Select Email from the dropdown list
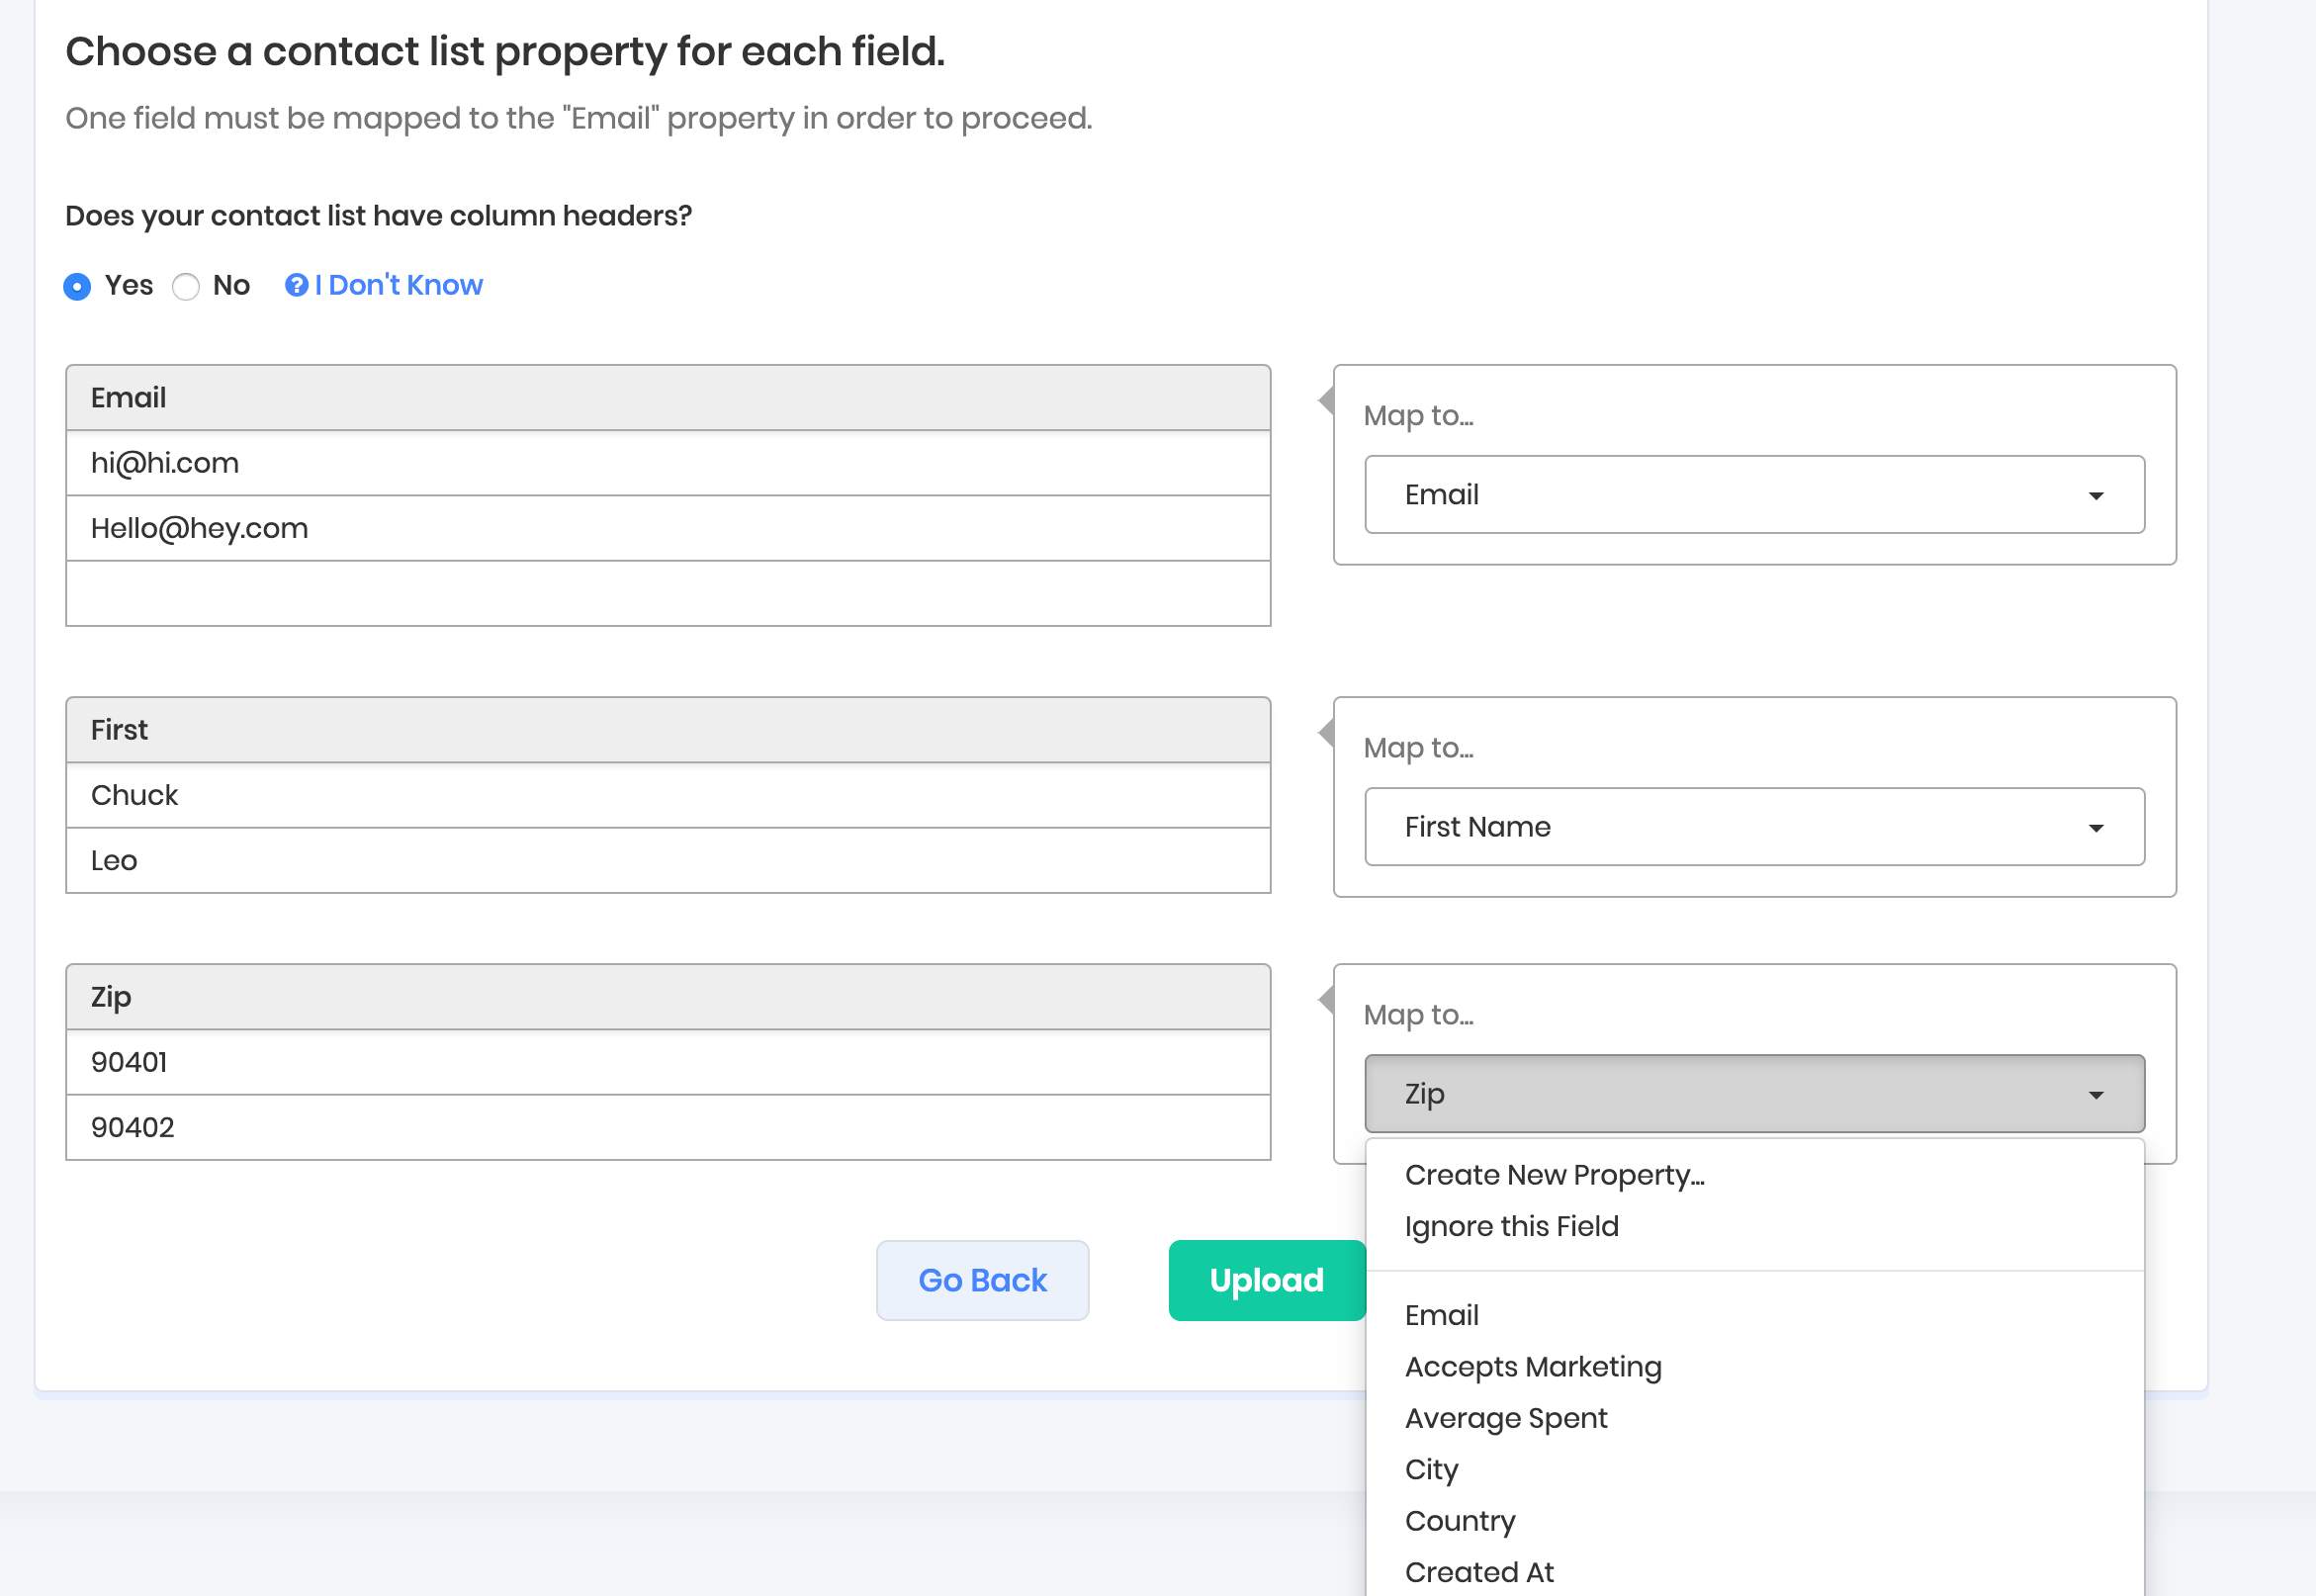The image size is (2316, 1596). (1441, 1315)
